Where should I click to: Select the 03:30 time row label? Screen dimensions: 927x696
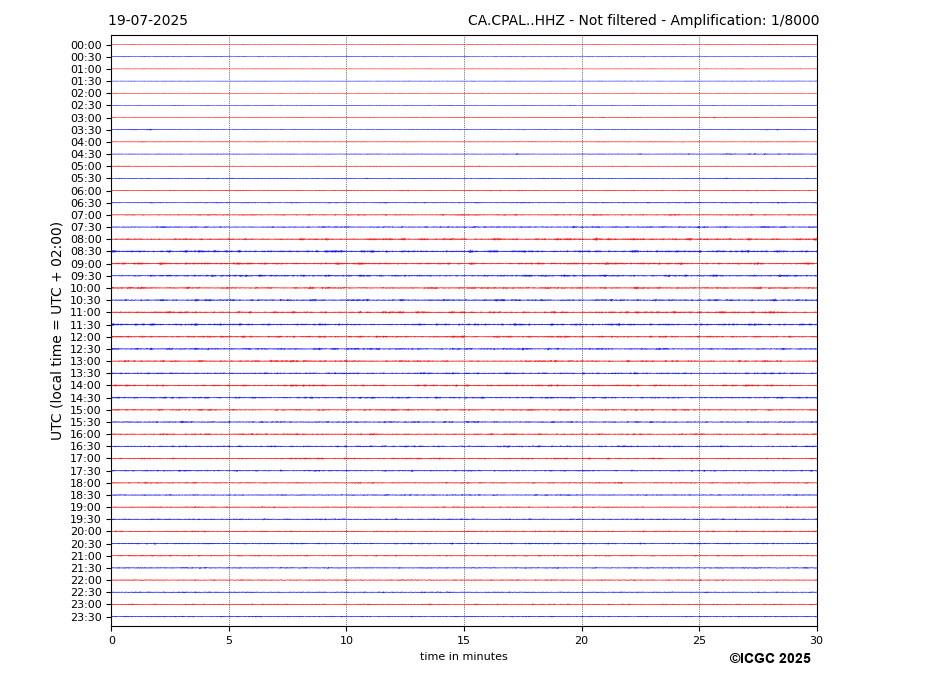click(x=86, y=130)
